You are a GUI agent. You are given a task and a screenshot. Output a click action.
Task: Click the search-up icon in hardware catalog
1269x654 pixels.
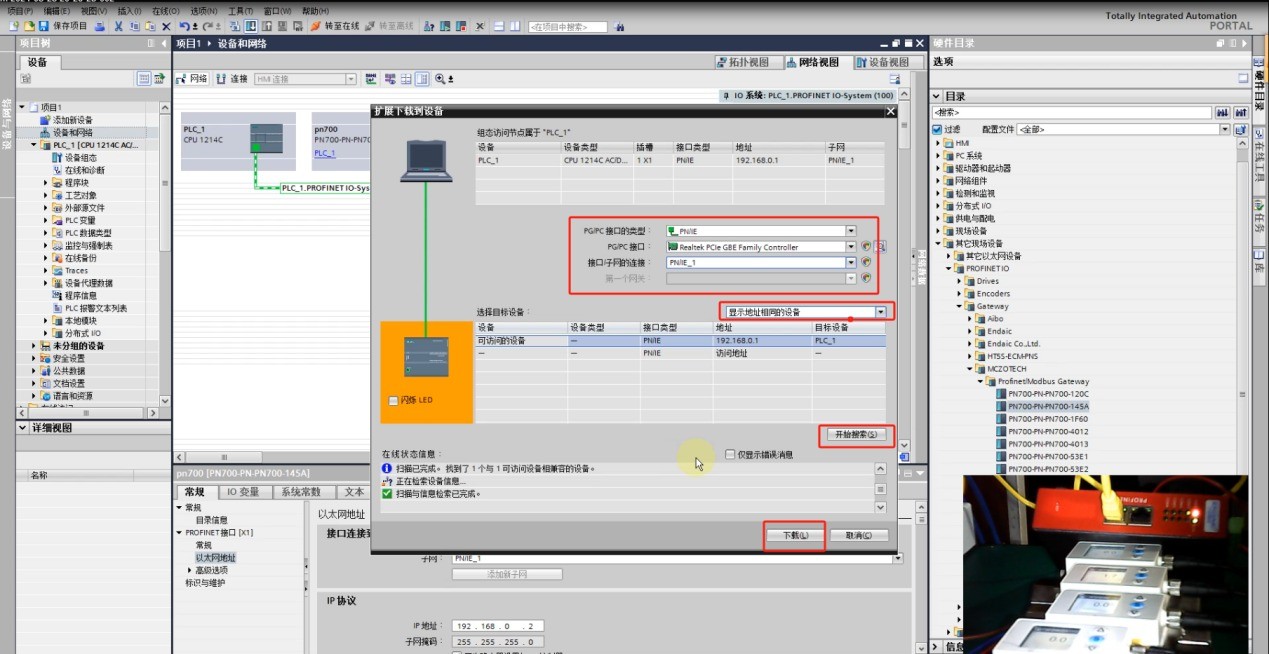(x=1241, y=113)
